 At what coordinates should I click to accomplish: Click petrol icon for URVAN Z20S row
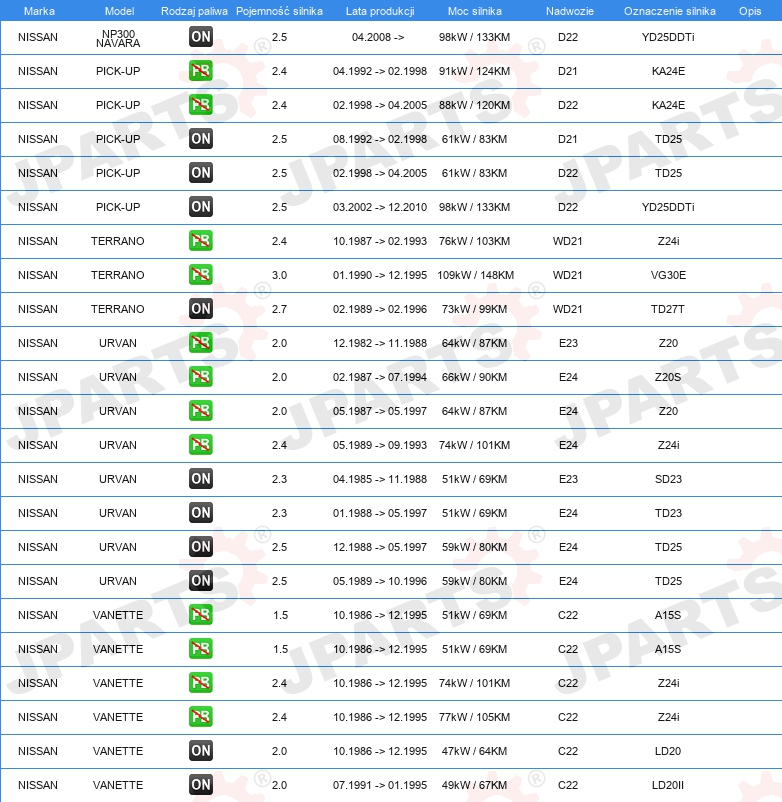pyautogui.click(x=200, y=377)
